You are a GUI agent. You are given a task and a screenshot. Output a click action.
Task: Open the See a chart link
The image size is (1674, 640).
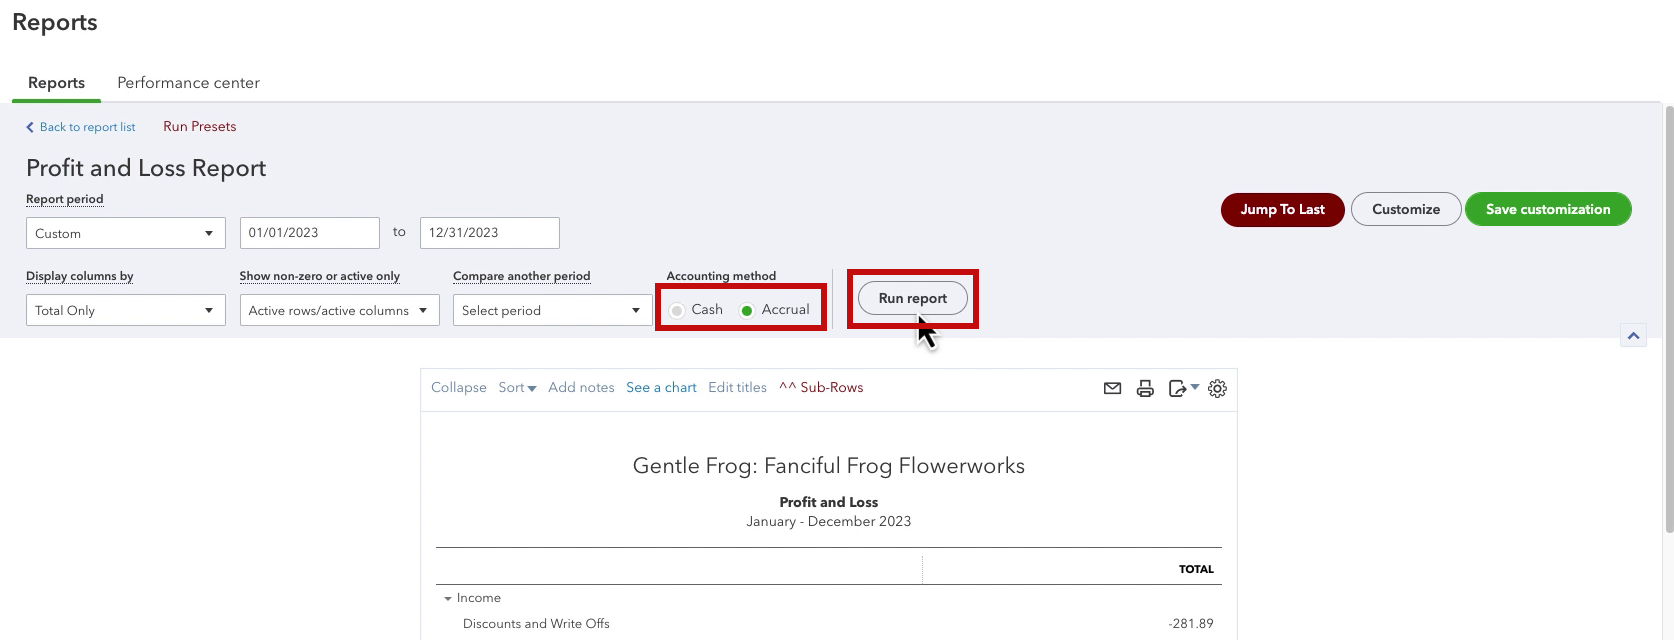click(661, 387)
